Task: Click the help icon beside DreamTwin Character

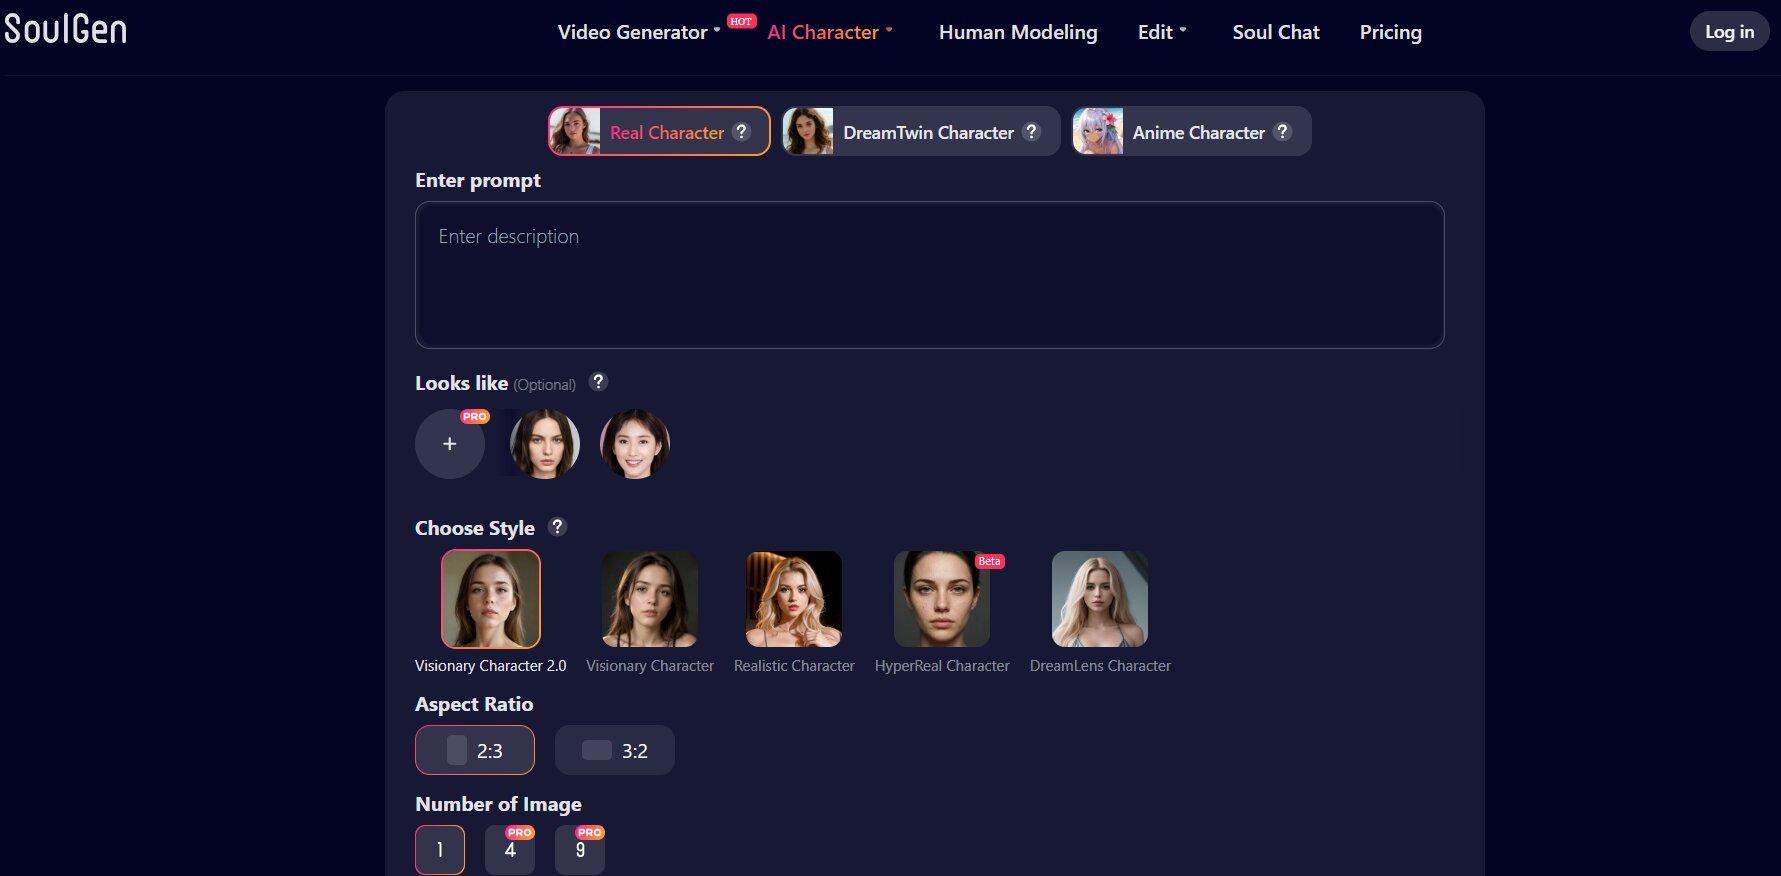Action: click(1031, 132)
